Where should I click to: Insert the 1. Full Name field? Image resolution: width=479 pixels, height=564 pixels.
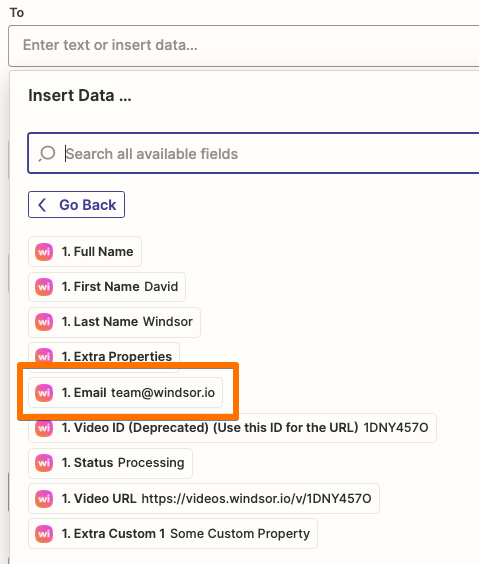pos(85,251)
